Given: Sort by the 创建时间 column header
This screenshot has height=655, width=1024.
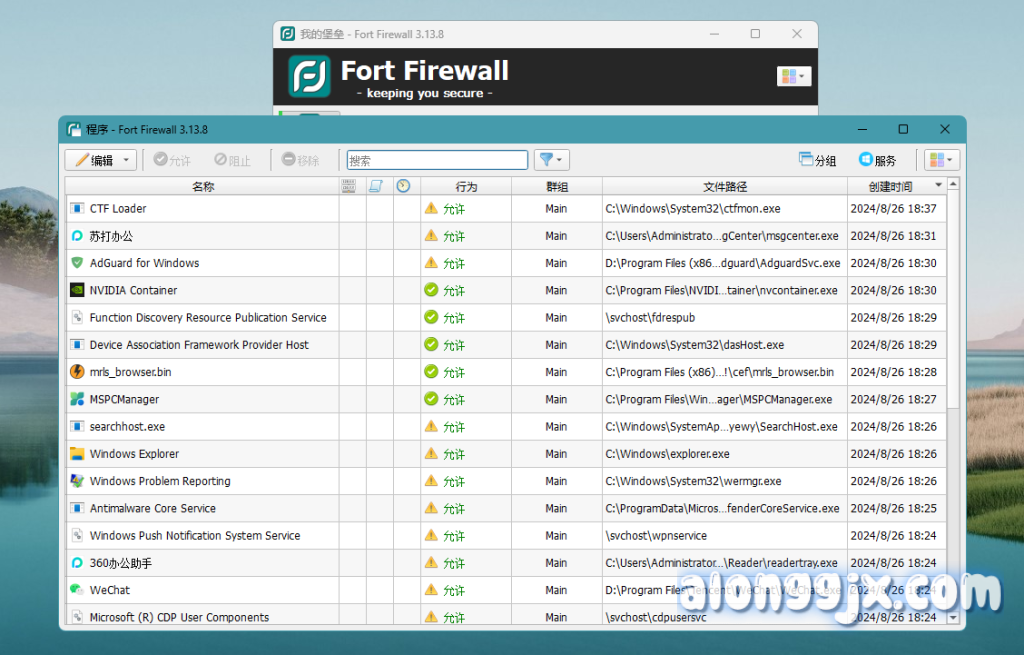Looking at the screenshot, I should point(890,186).
